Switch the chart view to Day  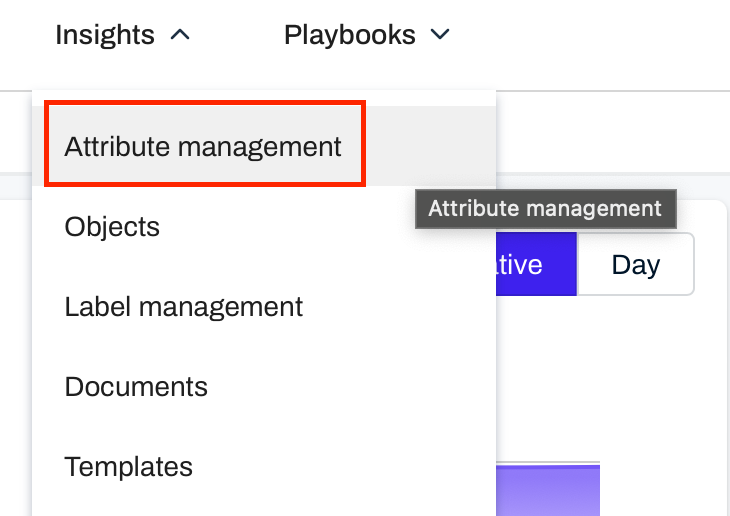635,265
